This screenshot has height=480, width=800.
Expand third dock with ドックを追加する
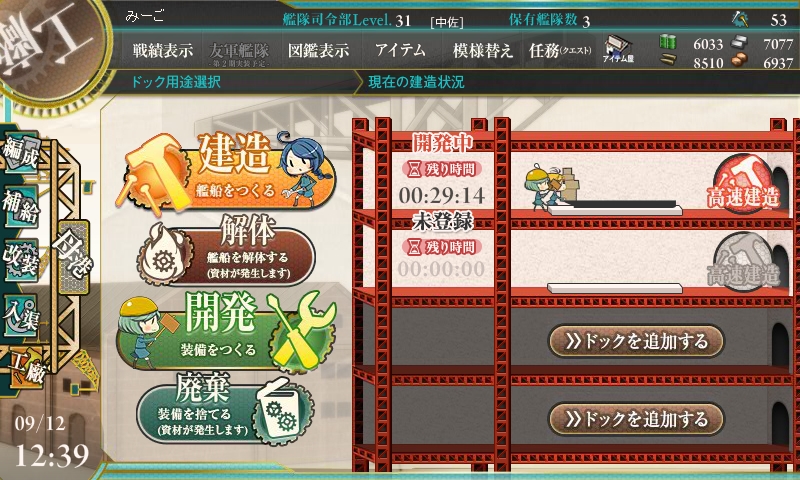(636, 341)
